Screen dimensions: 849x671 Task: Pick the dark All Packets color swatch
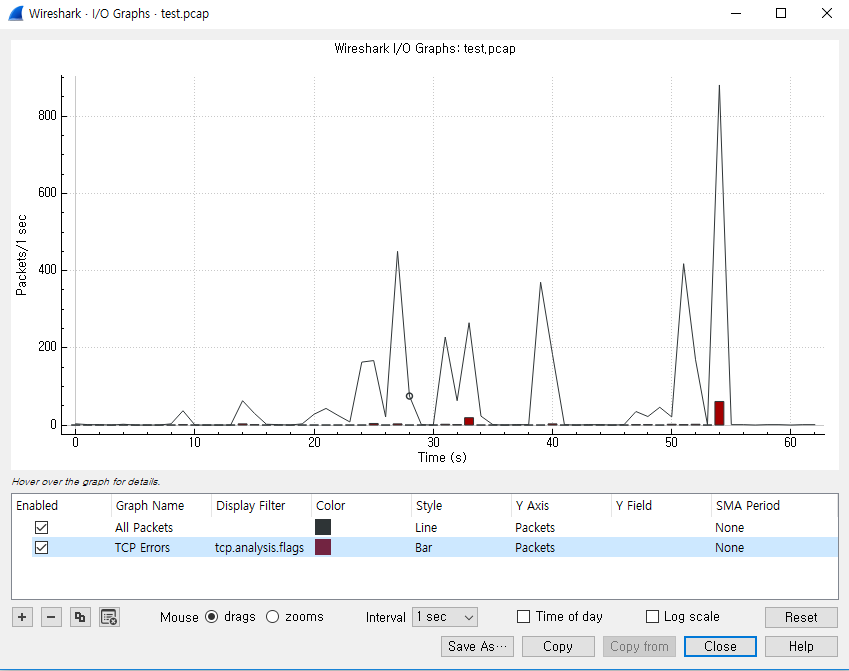323,527
